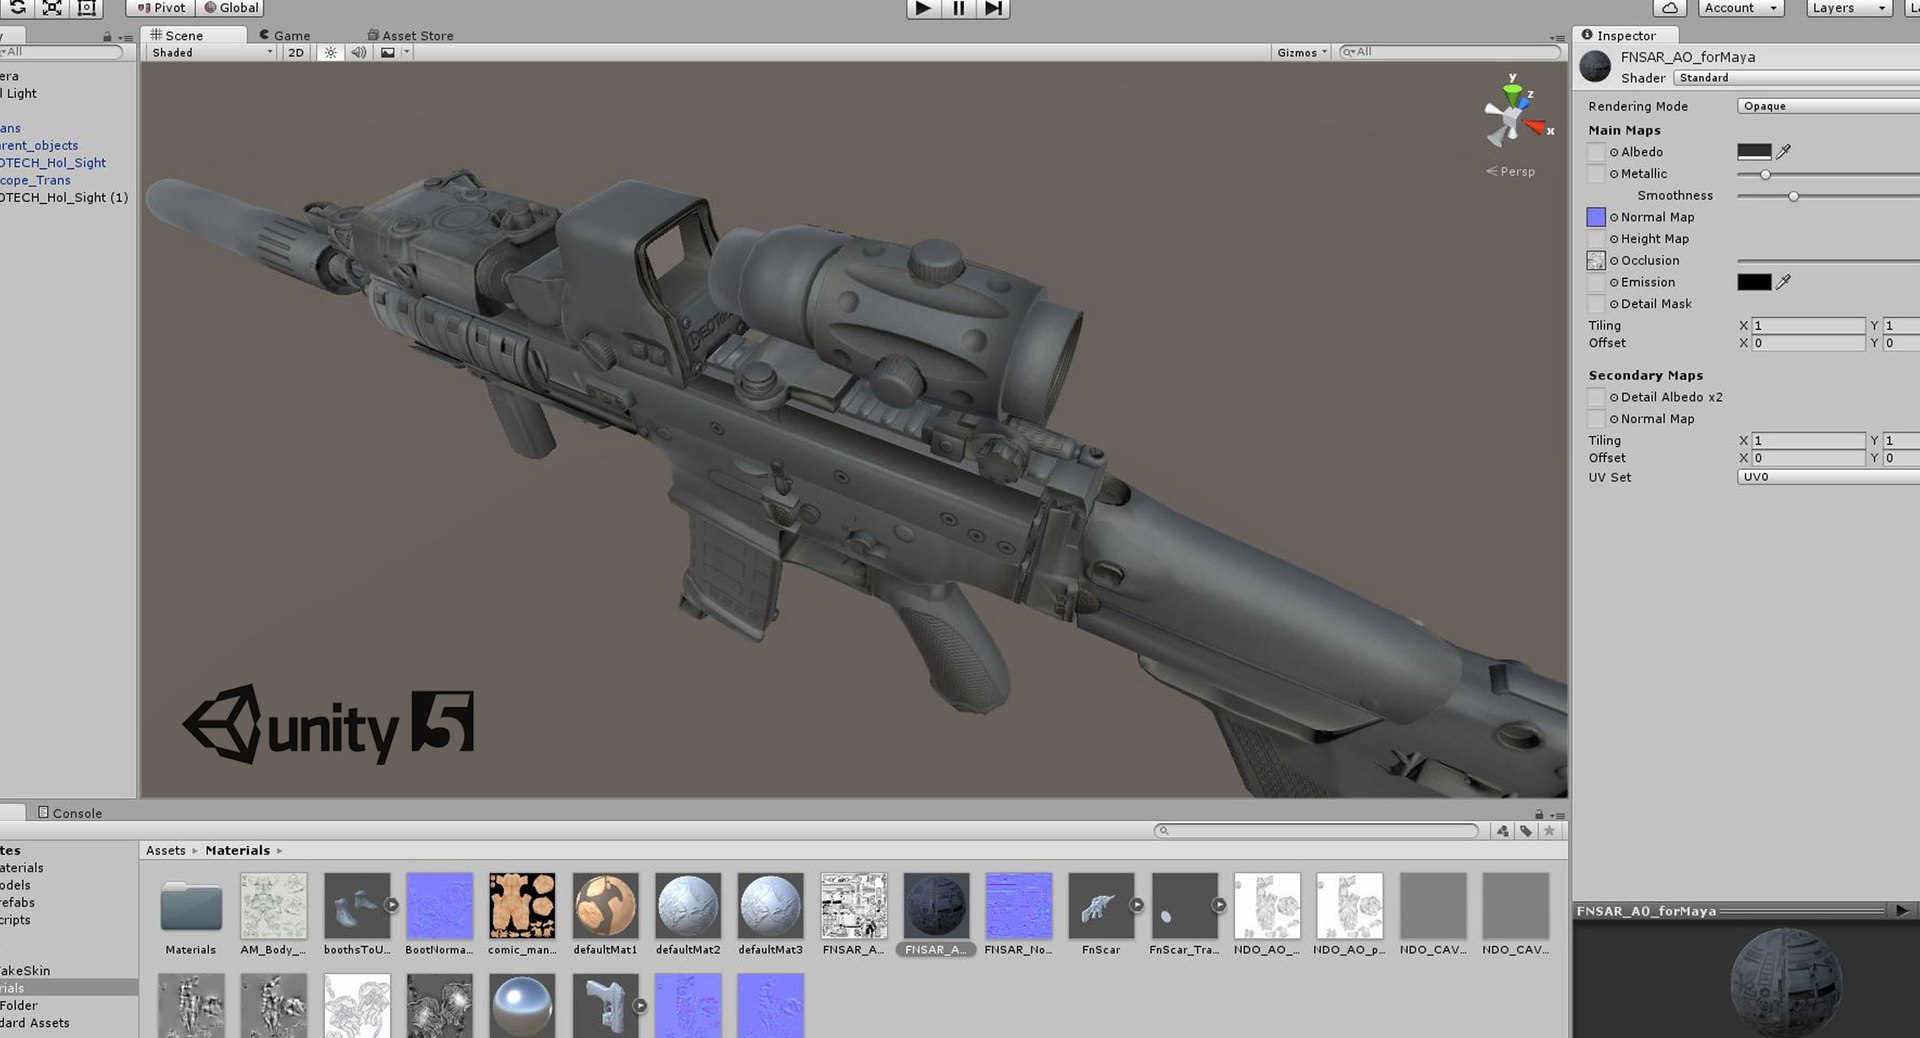Step one frame forward
1920x1038 pixels.
[x=993, y=8]
